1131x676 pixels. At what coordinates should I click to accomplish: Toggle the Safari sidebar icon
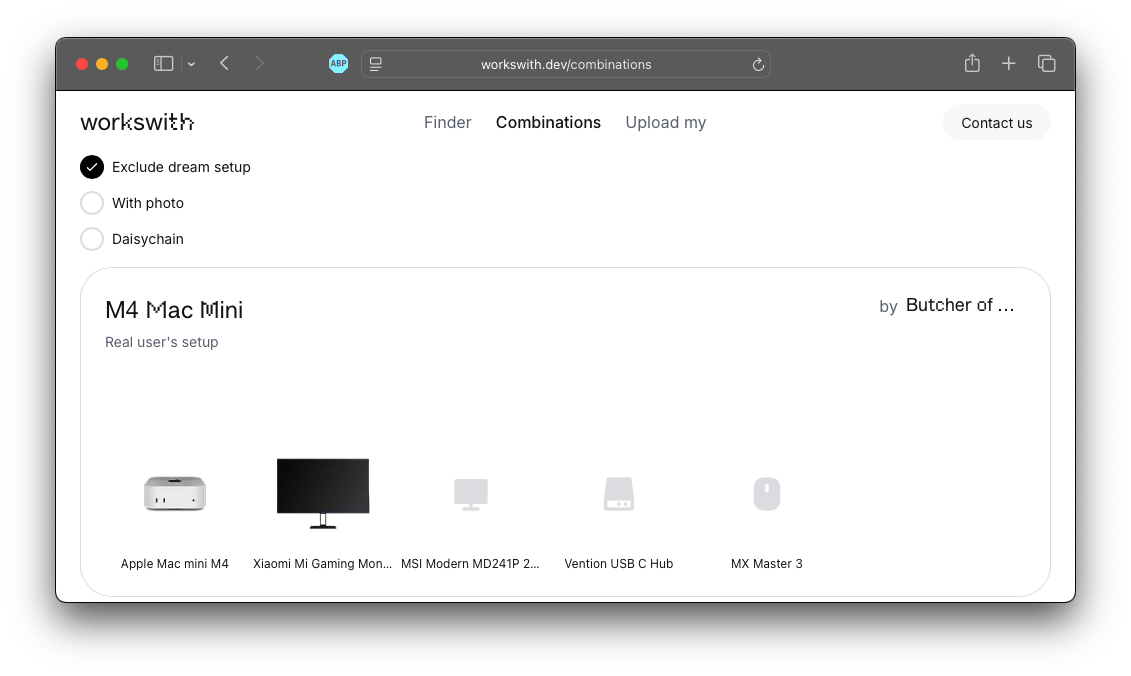[163, 64]
